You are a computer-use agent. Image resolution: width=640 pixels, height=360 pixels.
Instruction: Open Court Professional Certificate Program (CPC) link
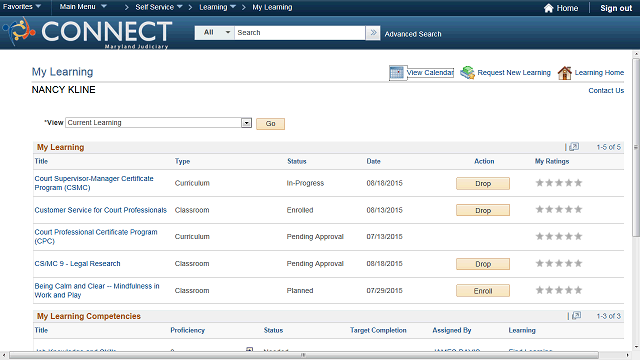click(96, 236)
